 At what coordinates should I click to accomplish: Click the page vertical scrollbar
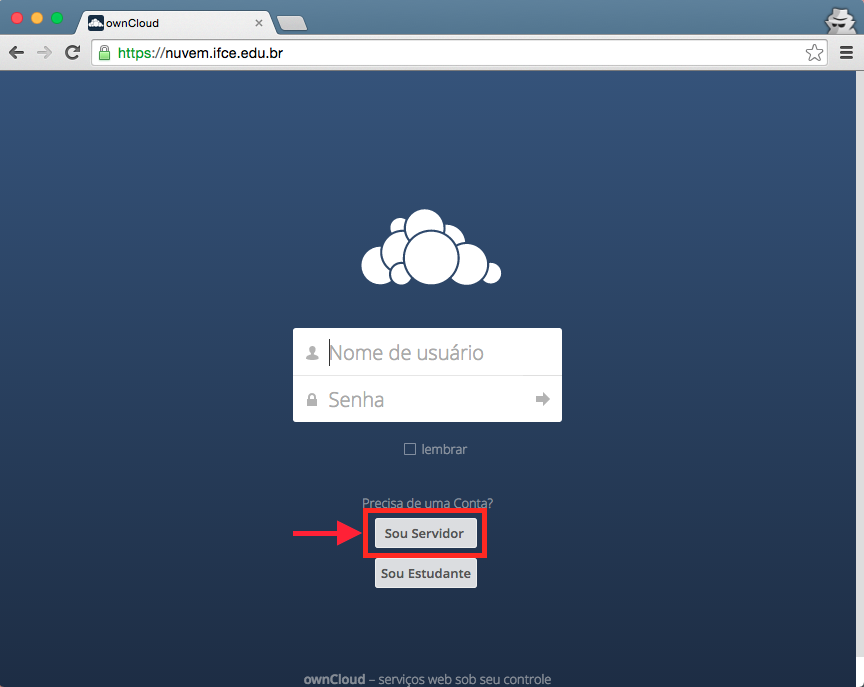[x=860, y=364]
